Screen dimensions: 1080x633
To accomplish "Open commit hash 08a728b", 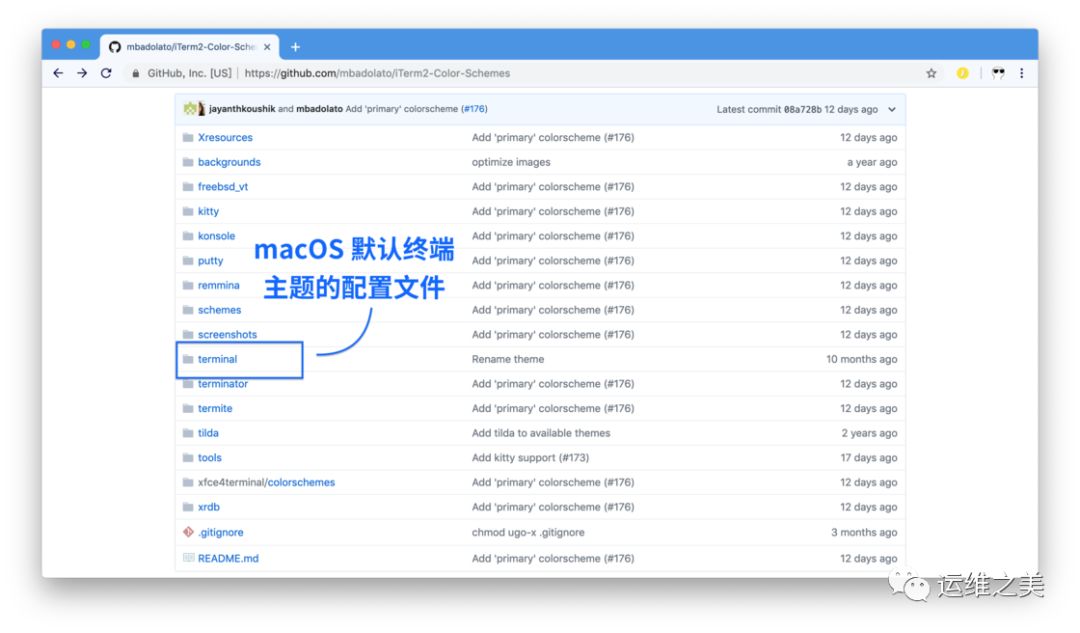I will [x=802, y=109].
